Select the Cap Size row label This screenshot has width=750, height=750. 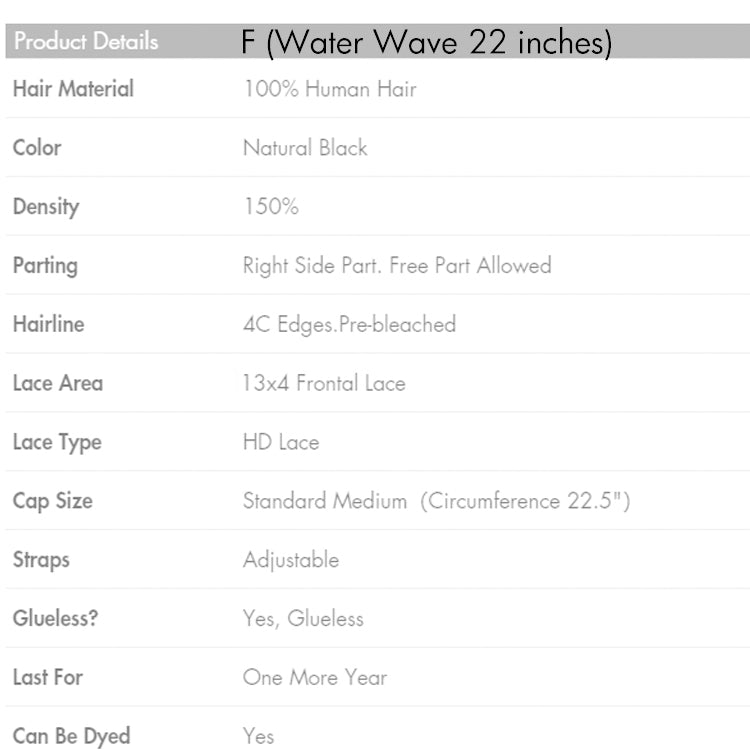[x=52, y=501]
